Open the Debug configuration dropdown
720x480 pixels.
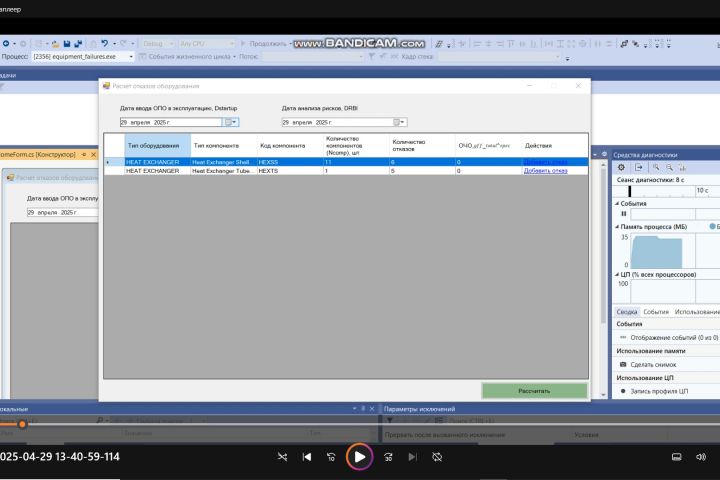[158, 44]
